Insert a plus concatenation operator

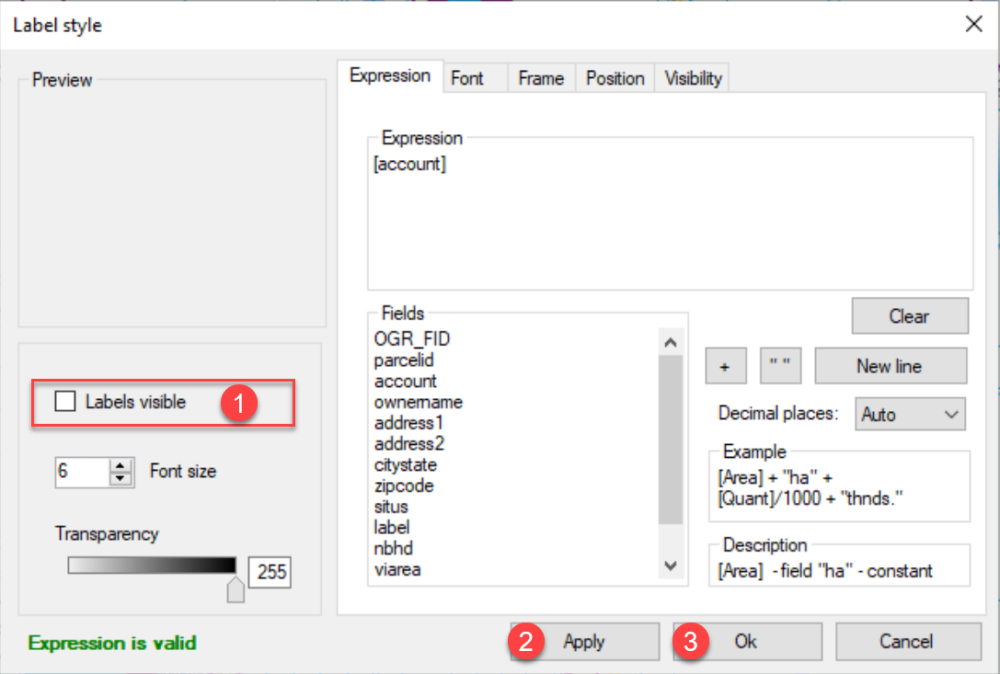coord(725,365)
